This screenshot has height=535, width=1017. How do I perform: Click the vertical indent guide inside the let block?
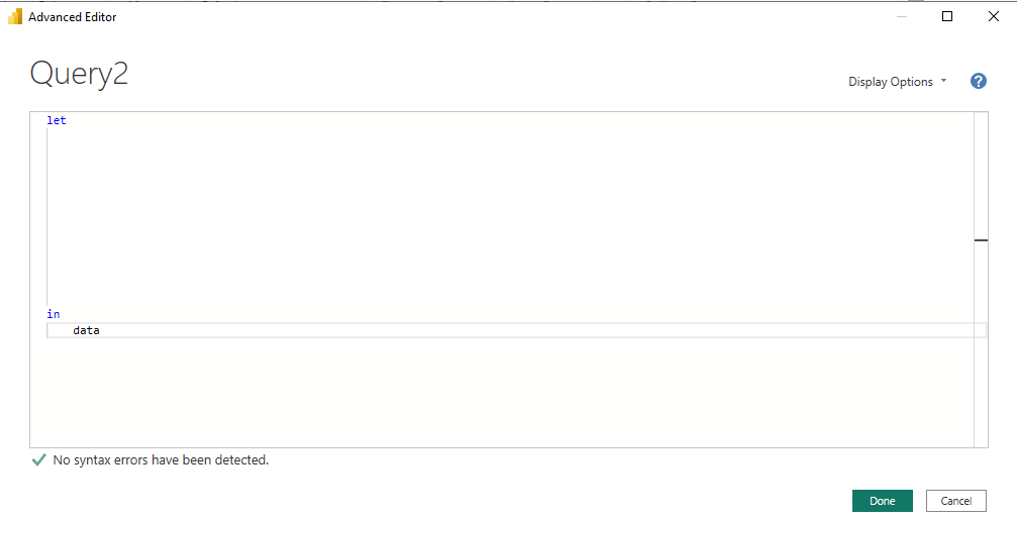(47, 216)
